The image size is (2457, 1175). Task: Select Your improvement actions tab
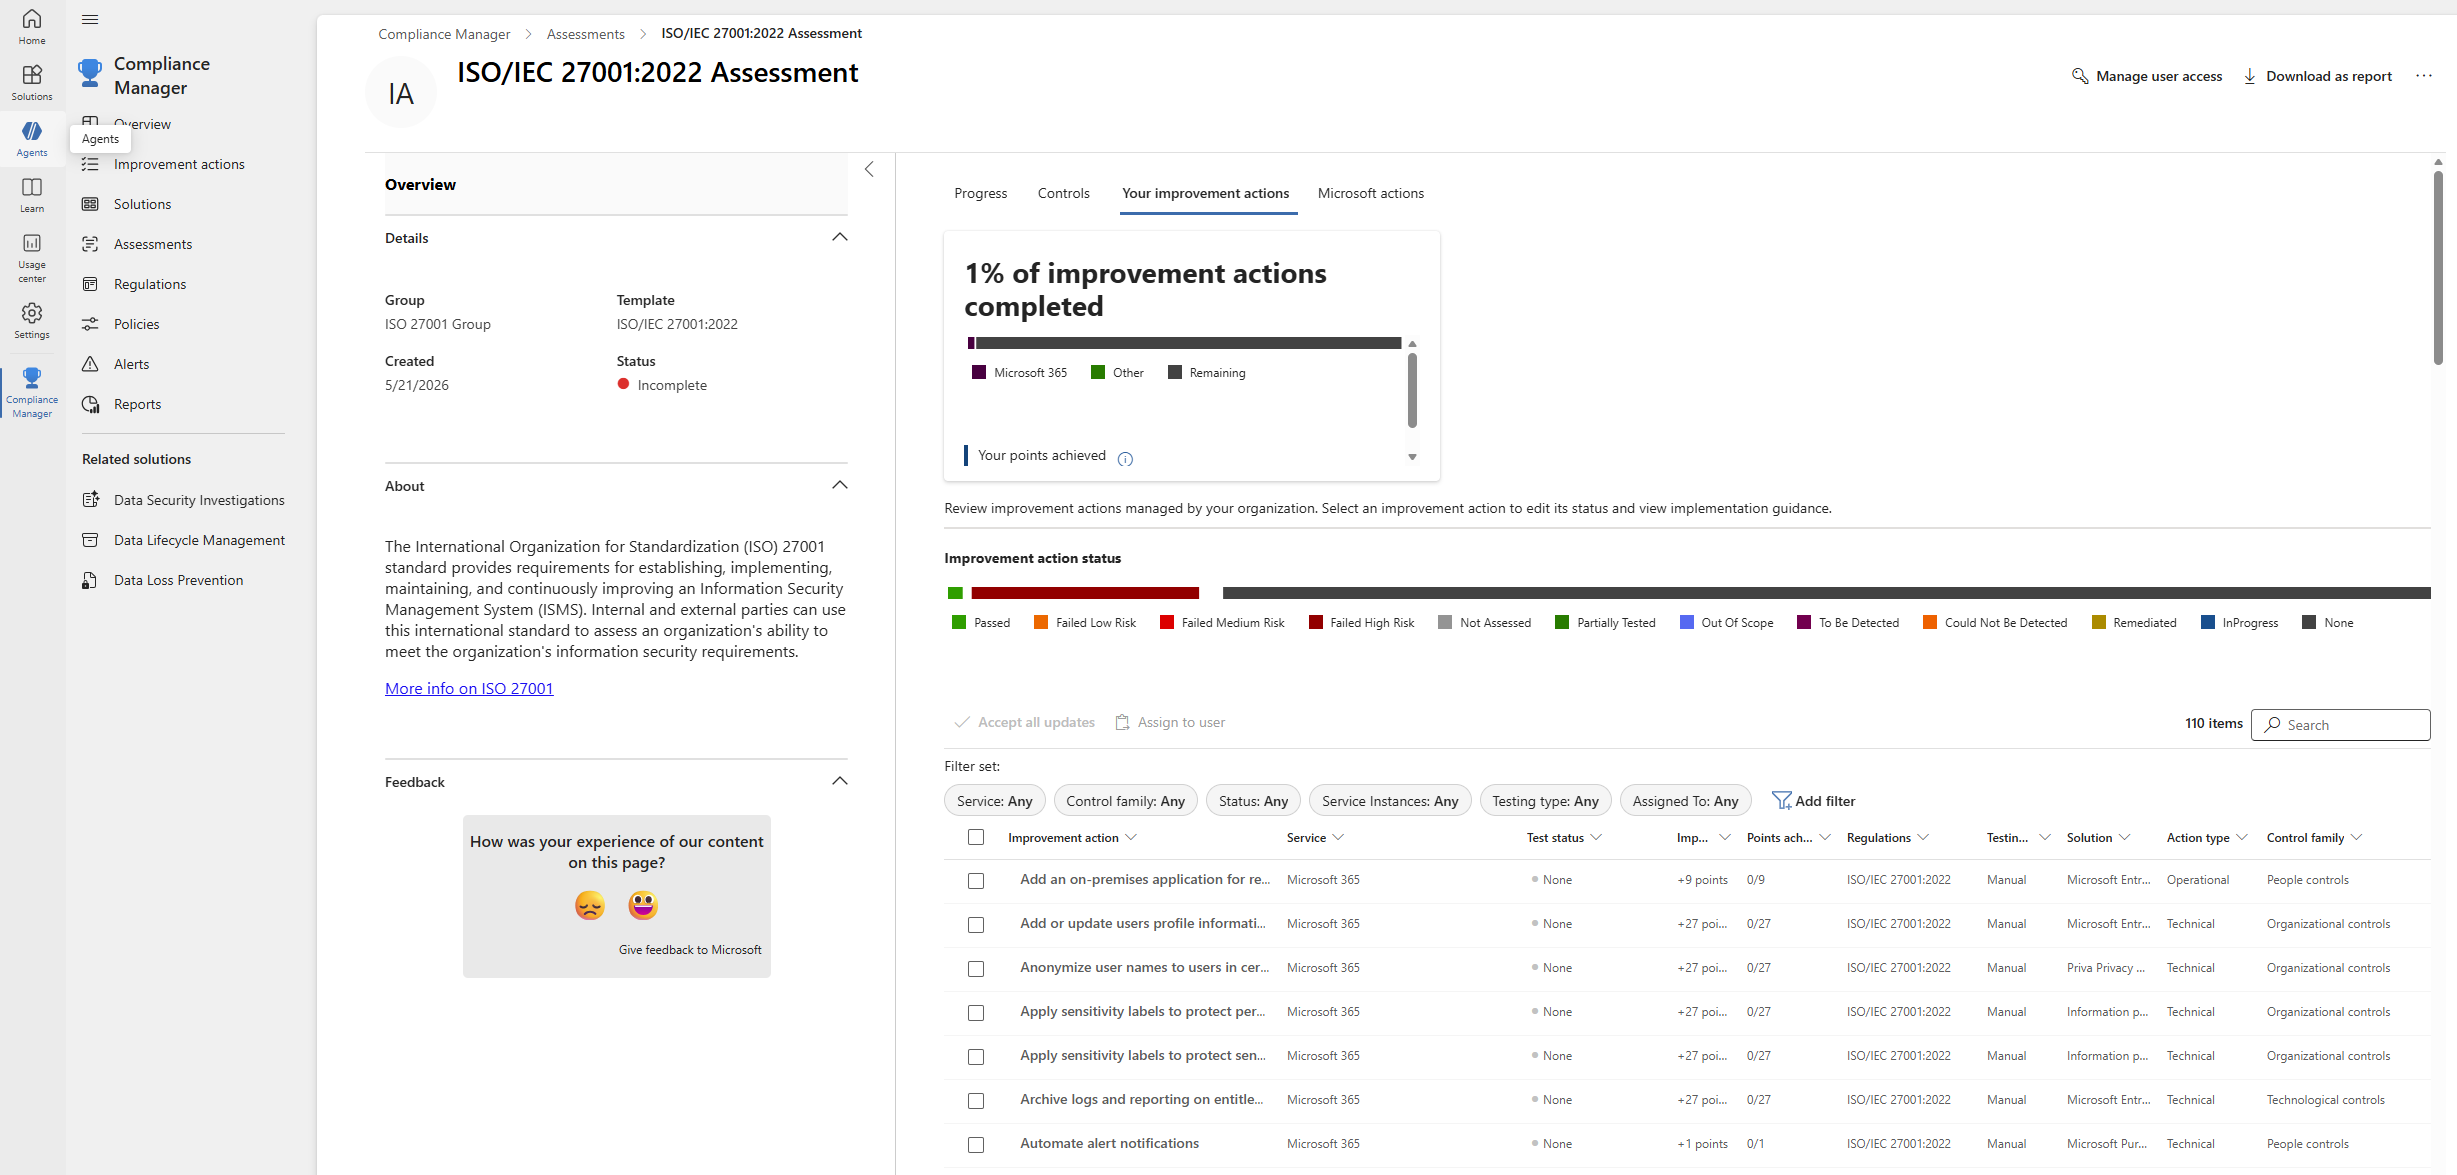(x=1205, y=193)
